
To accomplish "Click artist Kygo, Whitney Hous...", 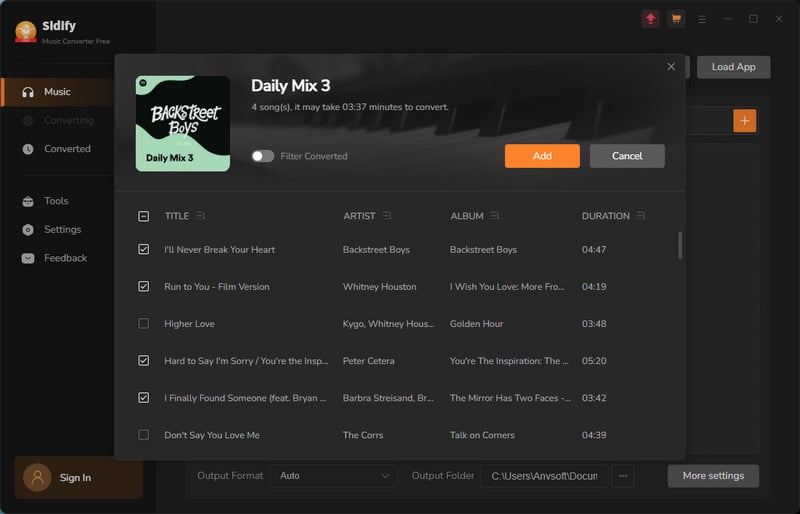I will click(x=388, y=324).
